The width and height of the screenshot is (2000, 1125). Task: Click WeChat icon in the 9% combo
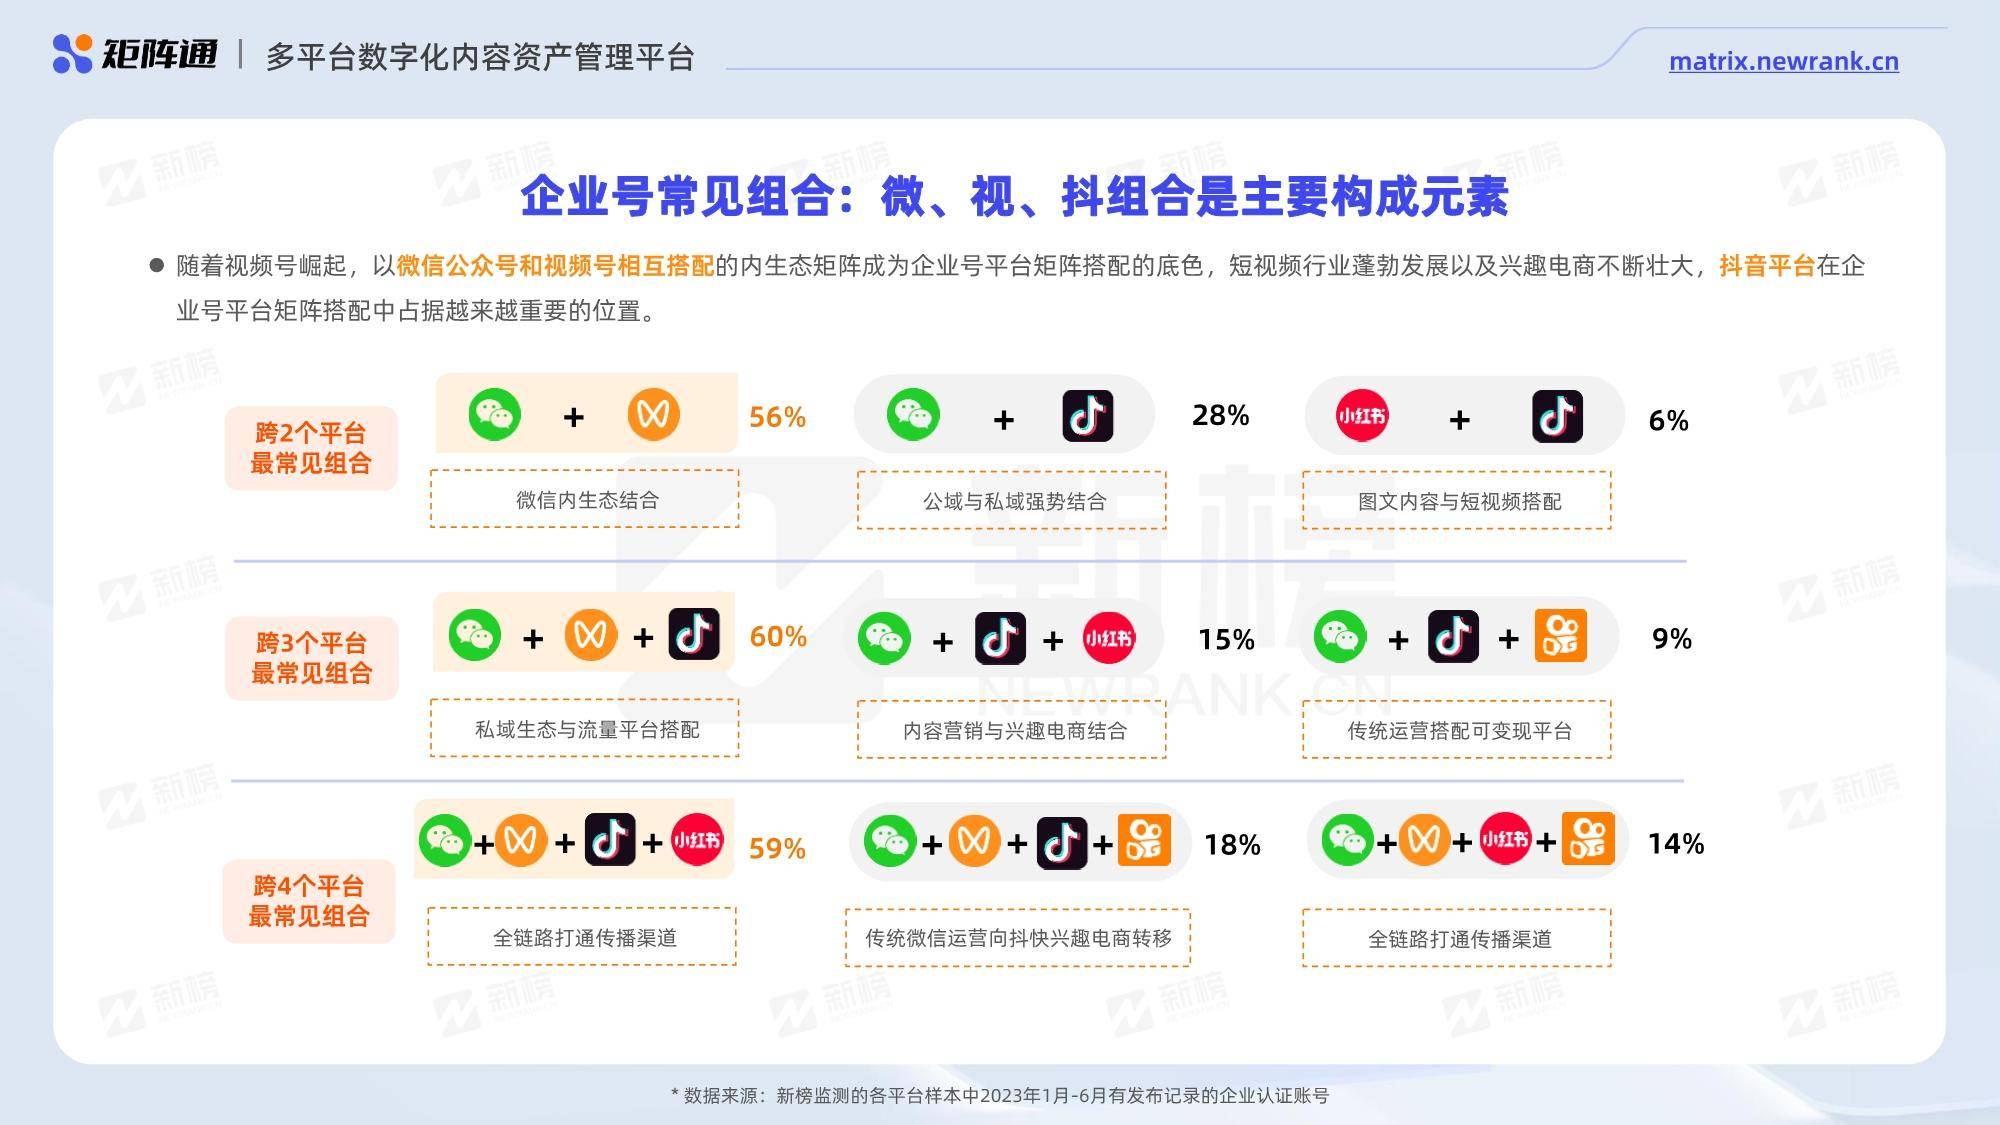pyautogui.click(x=1340, y=636)
